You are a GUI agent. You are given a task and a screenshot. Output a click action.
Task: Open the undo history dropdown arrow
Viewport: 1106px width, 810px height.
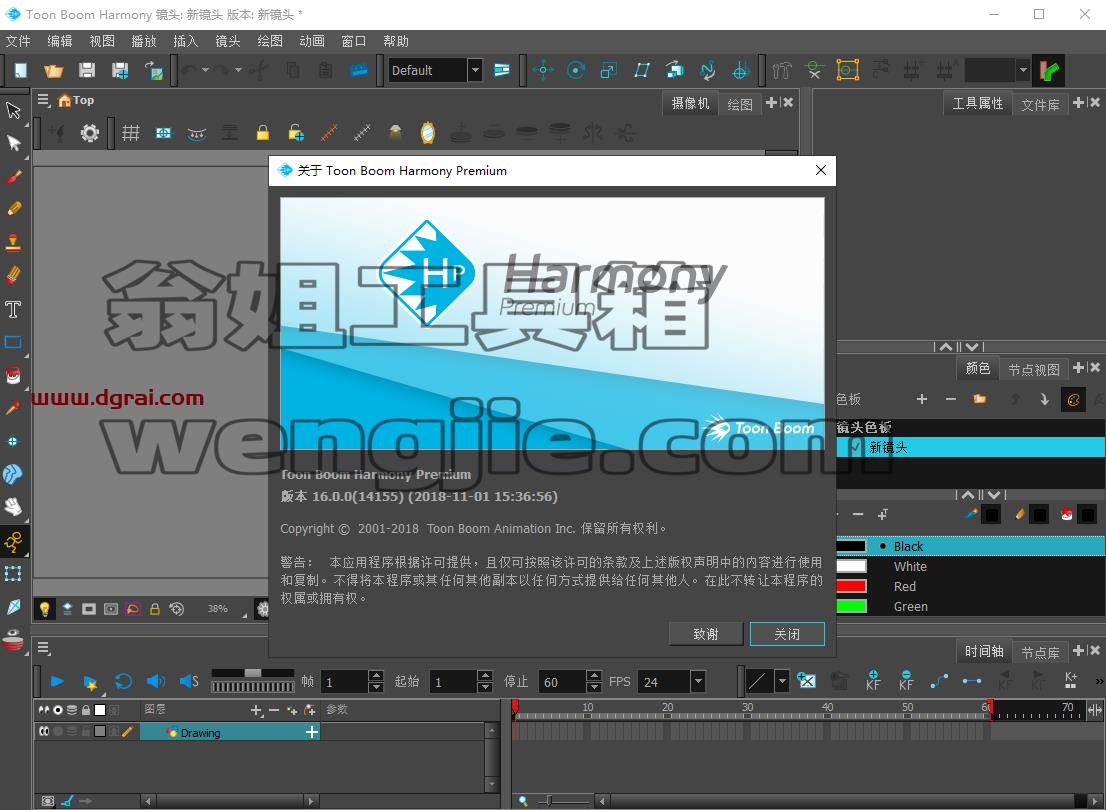(x=205, y=70)
